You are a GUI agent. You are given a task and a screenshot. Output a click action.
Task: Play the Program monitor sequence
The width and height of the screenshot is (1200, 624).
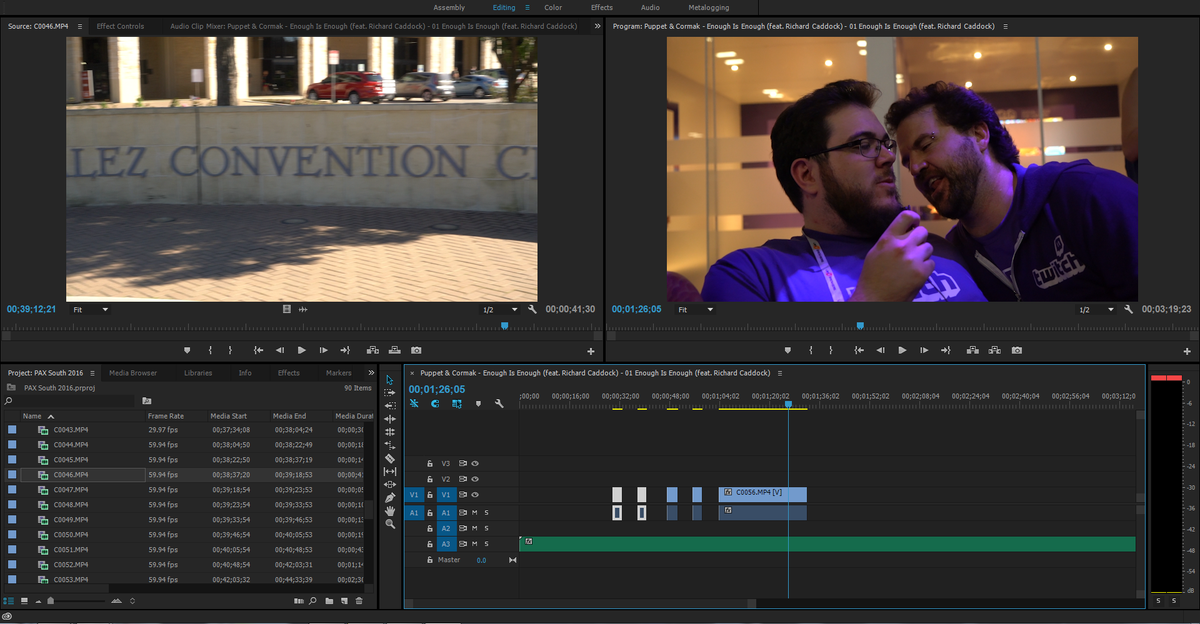click(x=902, y=350)
